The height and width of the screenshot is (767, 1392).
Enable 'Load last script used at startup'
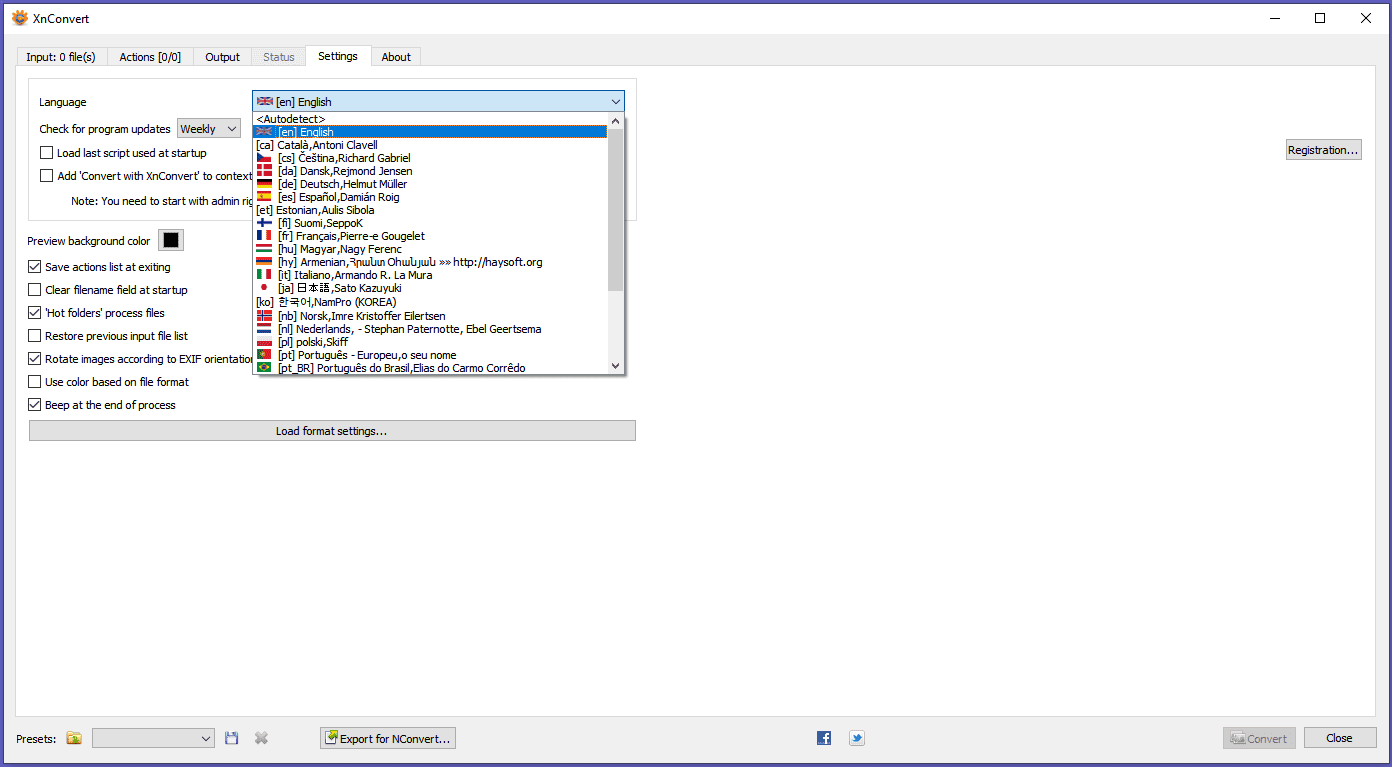47,153
